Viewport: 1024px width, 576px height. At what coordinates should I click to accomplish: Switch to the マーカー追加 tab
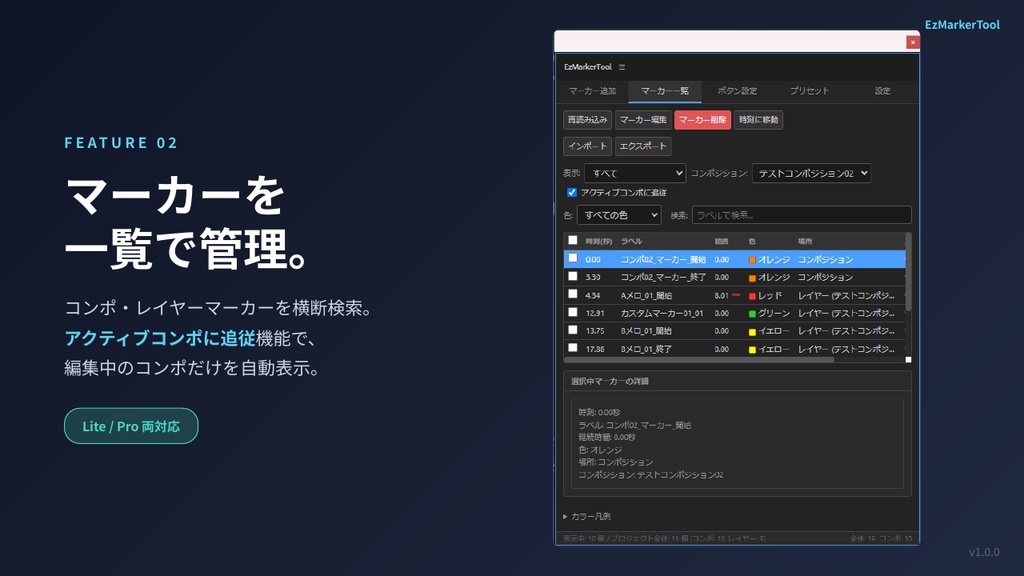[x=593, y=91]
